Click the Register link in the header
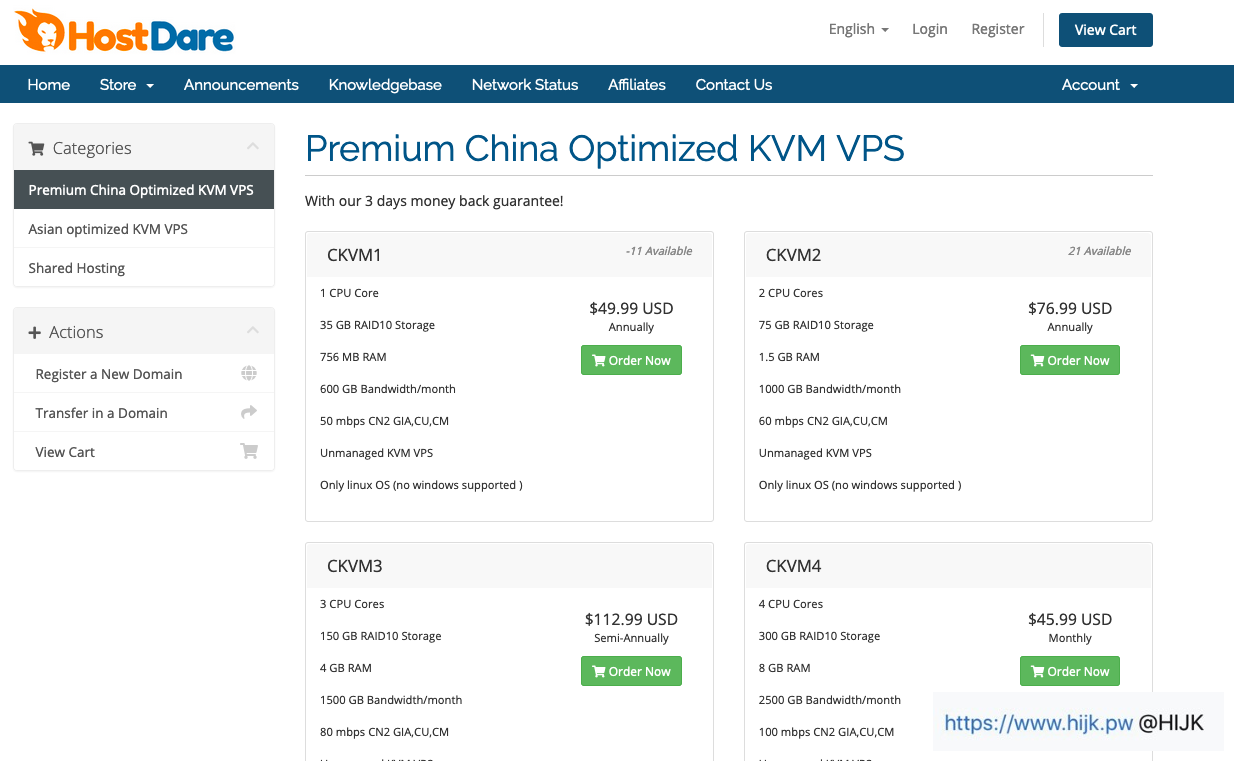This screenshot has width=1234, height=761. point(997,29)
